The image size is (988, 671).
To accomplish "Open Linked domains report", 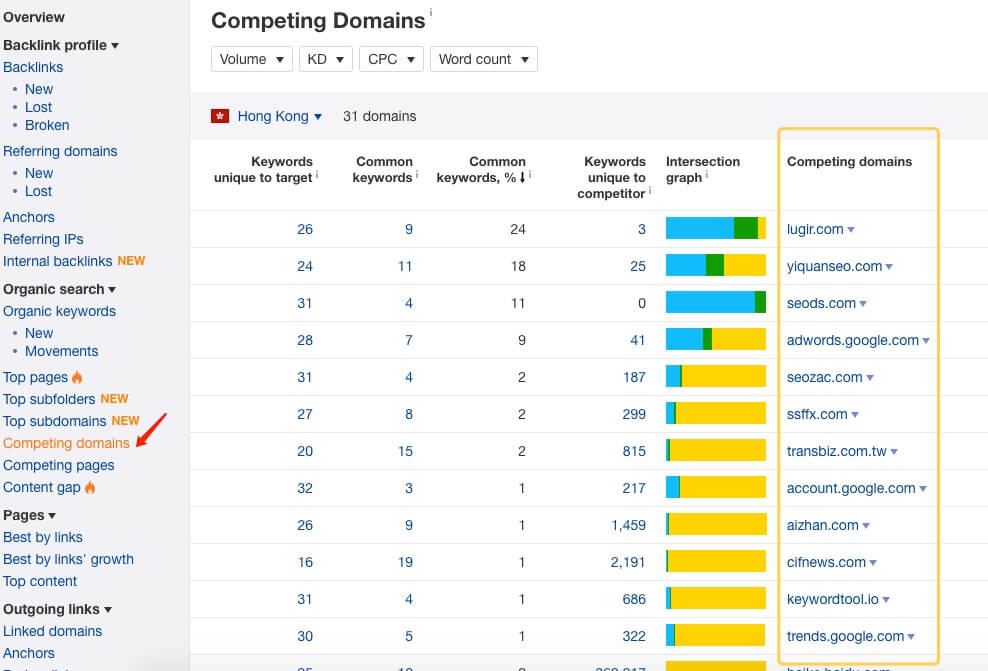I will [x=52, y=631].
